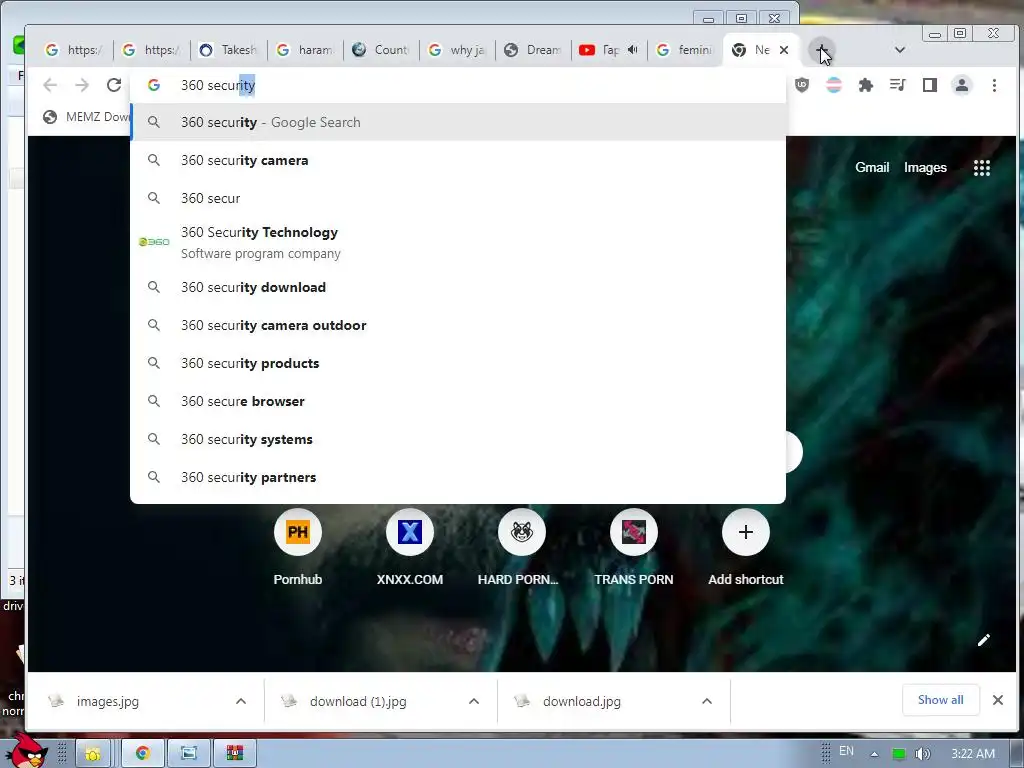The width and height of the screenshot is (1024, 768).
Task: Click the Chrome back arrow button
Action: [x=50, y=85]
